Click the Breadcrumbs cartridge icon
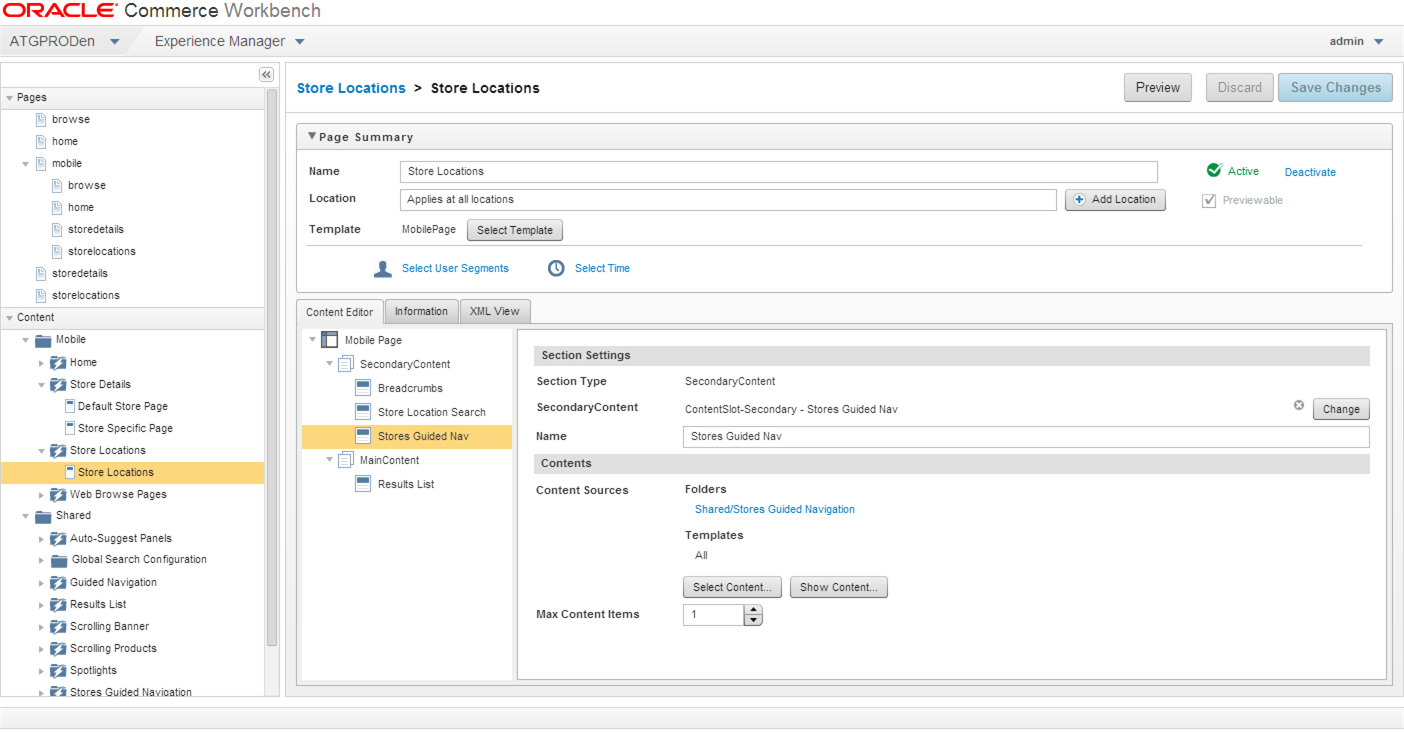1404x732 pixels. tap(364, 388)
